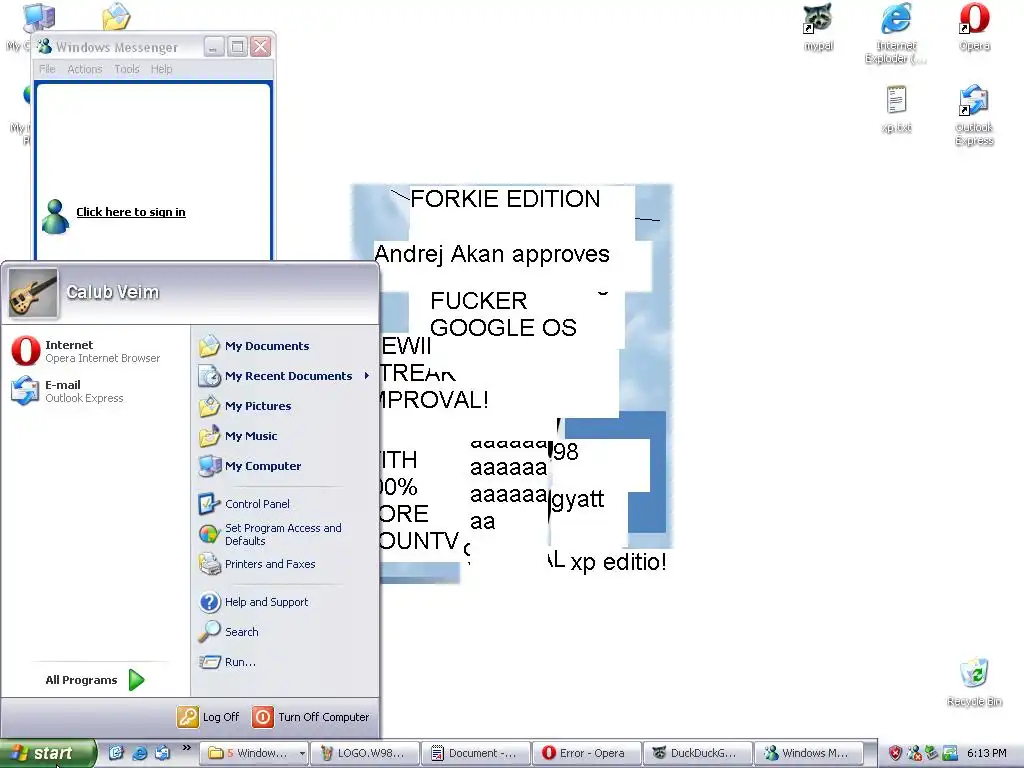The image size is (1024, 768).
Task: Expand quick launch overflow chevron
Action: pyautogui.click(x=187, y=748)
